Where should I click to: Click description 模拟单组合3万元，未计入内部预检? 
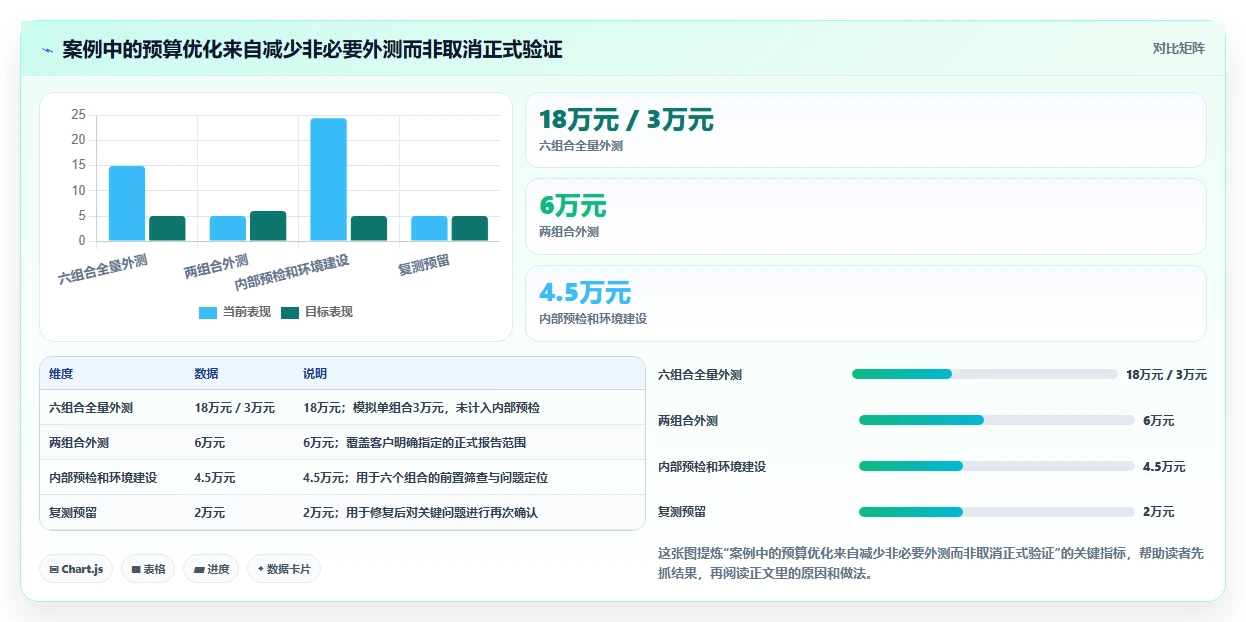tap(446, 408)
